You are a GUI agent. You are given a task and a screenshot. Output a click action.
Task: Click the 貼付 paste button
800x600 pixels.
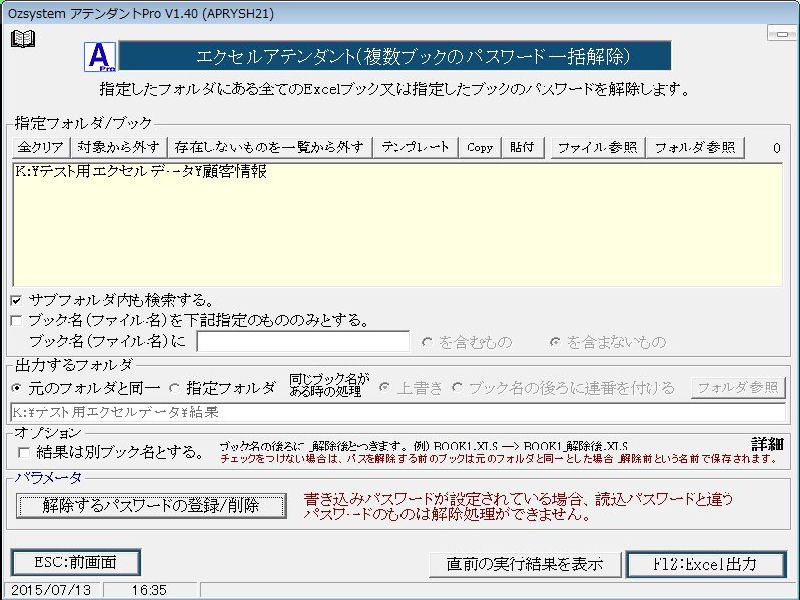[522, 147]
